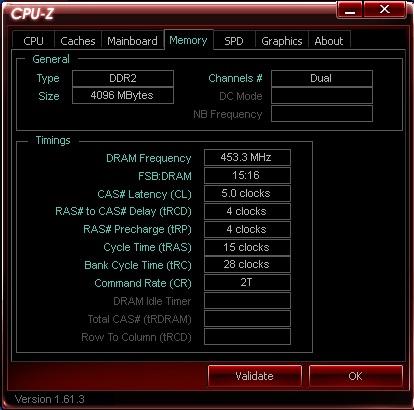Click the DRAM Frequency value 453.3 MHz
Screen dimensions: 414x410
pos(247,157)
